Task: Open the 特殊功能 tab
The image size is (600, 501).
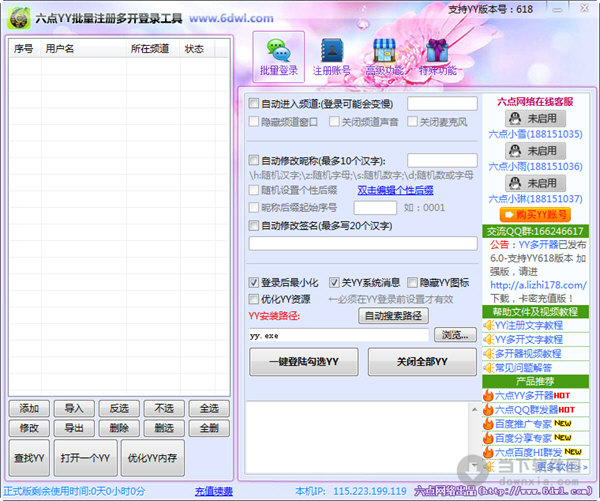Action: coord(438,57)
